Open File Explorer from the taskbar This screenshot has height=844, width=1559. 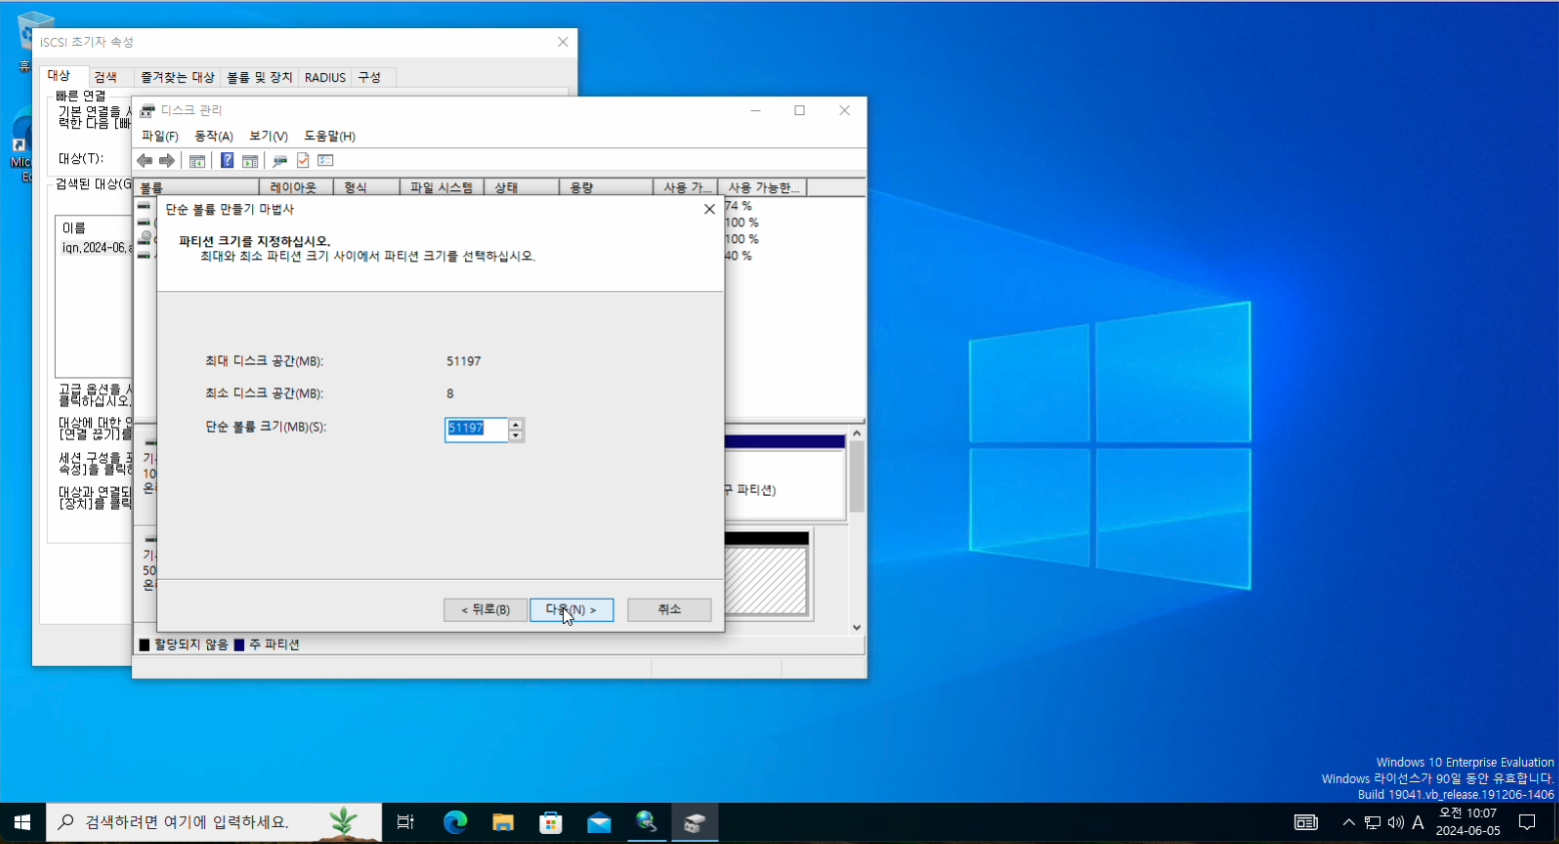(503, 822)
